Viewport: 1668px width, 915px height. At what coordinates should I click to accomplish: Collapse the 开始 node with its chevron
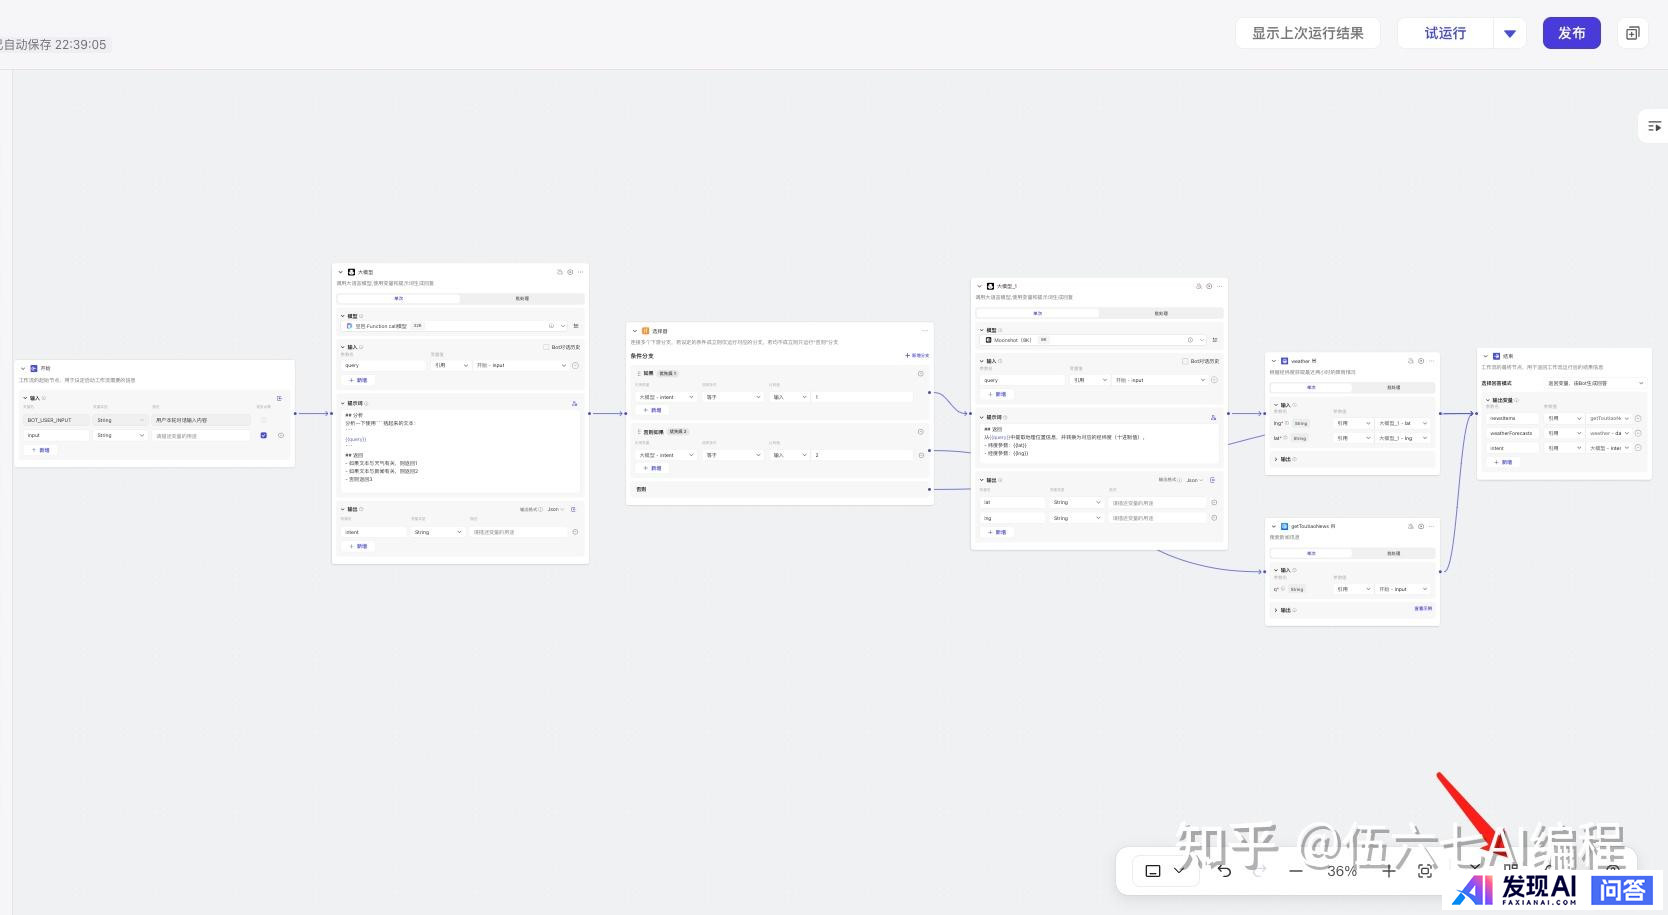tap(23, 369)
